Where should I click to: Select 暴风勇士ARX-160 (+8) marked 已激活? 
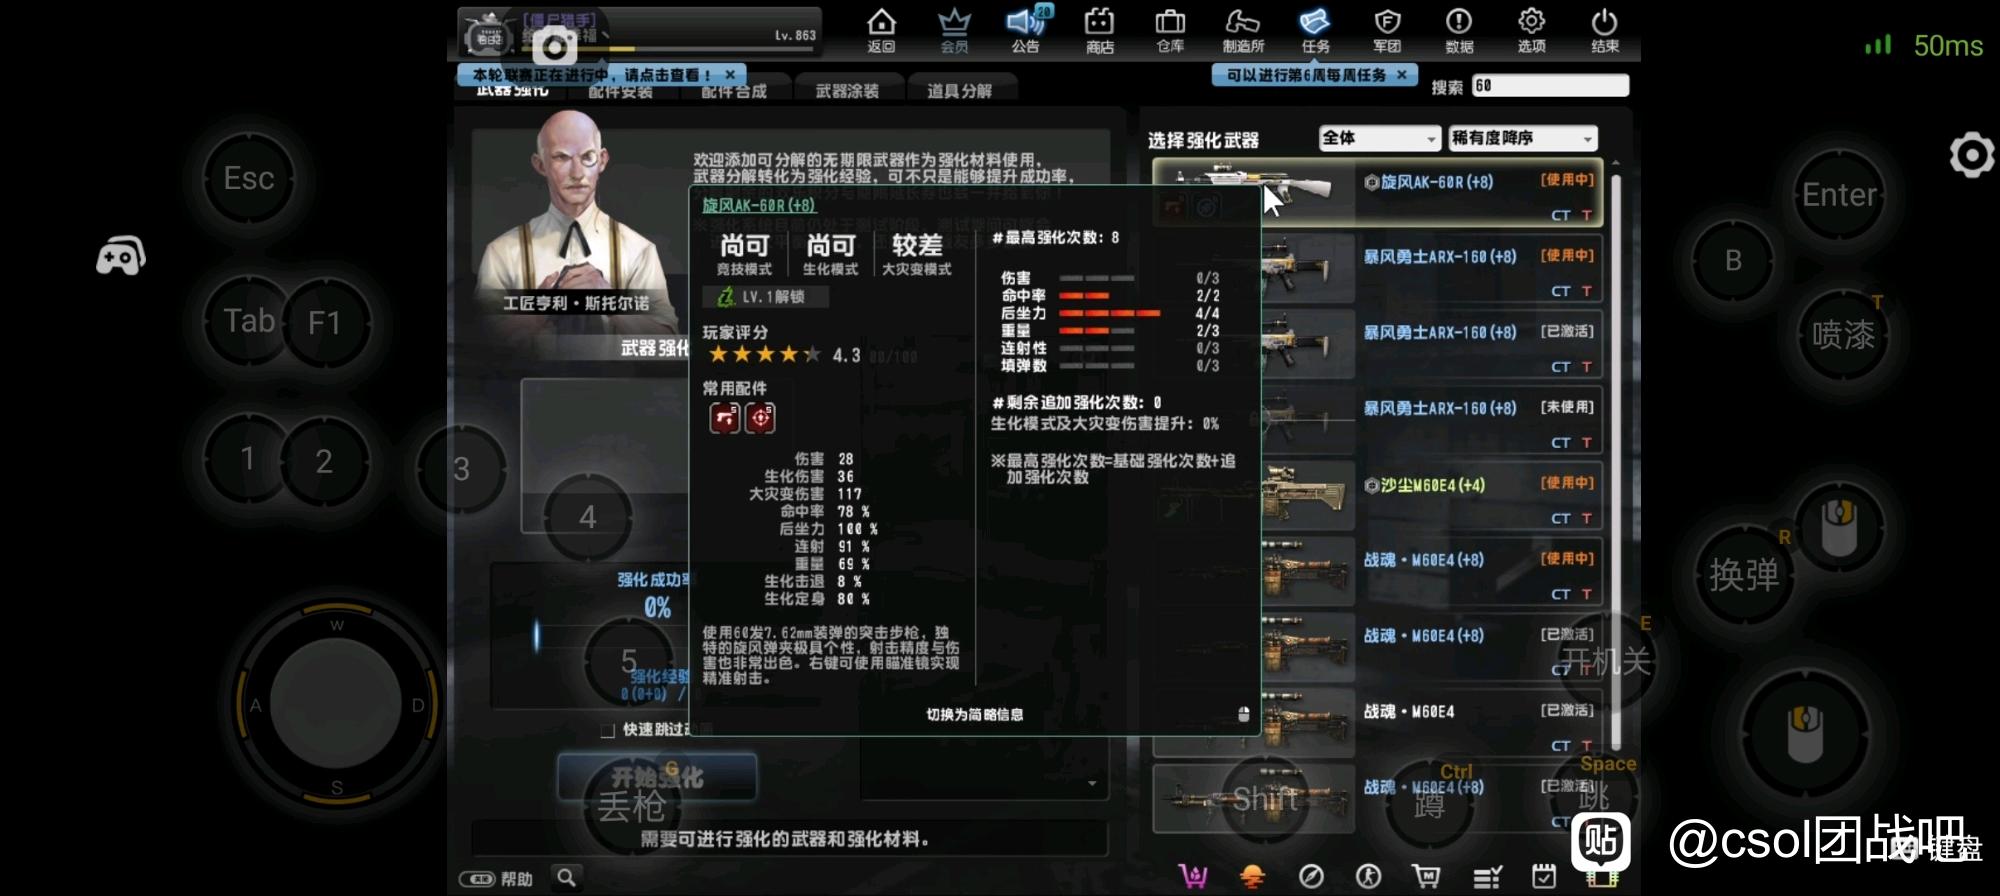tap(1377, 346)
